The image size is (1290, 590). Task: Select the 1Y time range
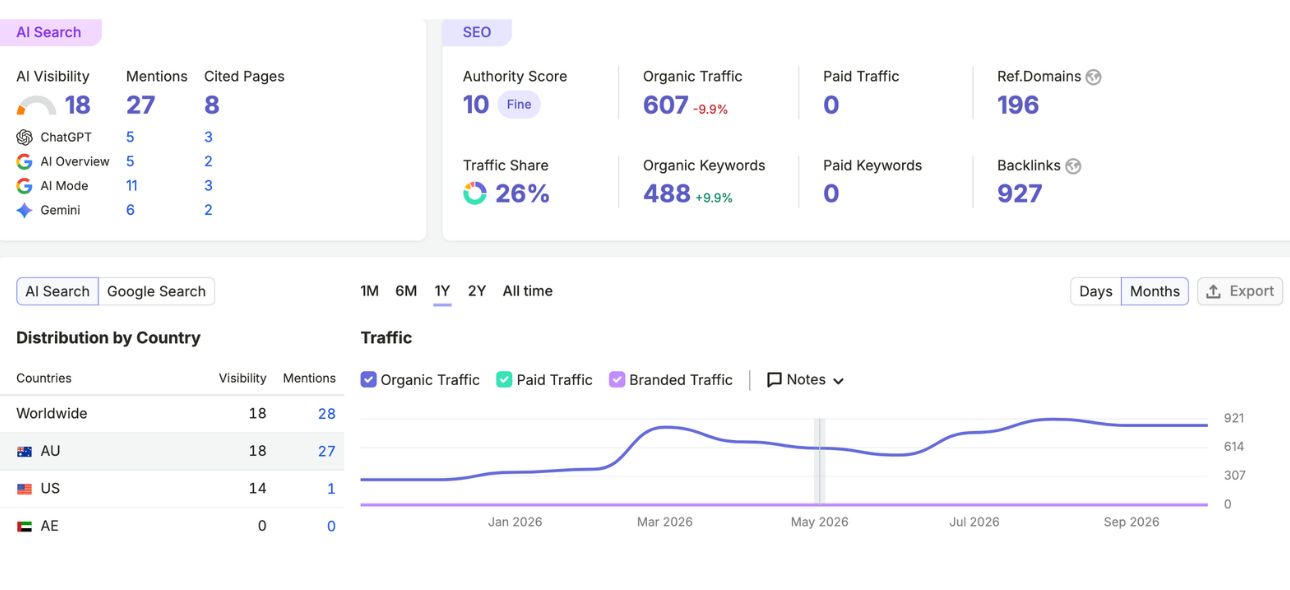pyautogui.click(x=442, y=291)
